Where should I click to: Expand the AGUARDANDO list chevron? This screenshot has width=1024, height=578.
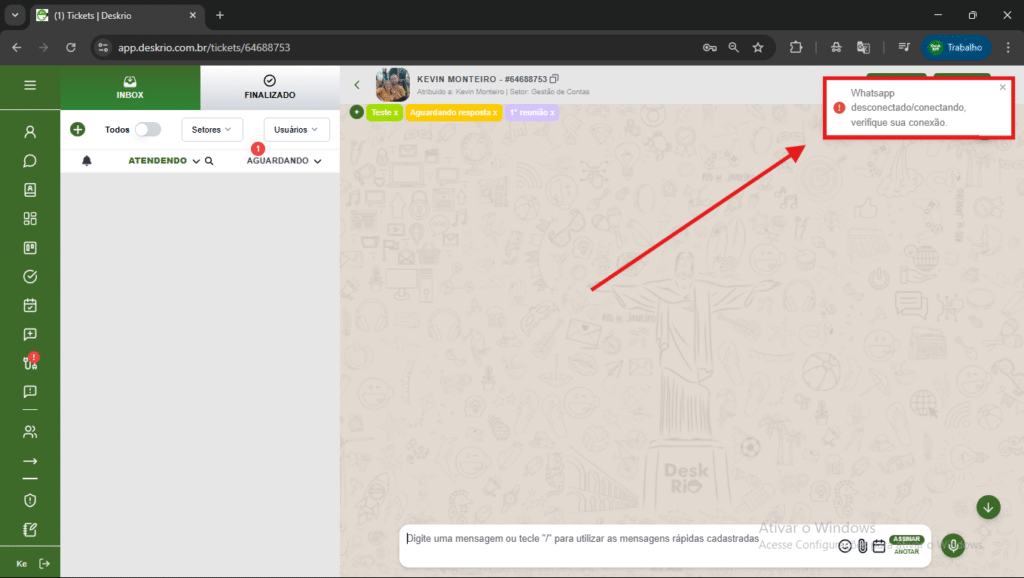(317, 161)
